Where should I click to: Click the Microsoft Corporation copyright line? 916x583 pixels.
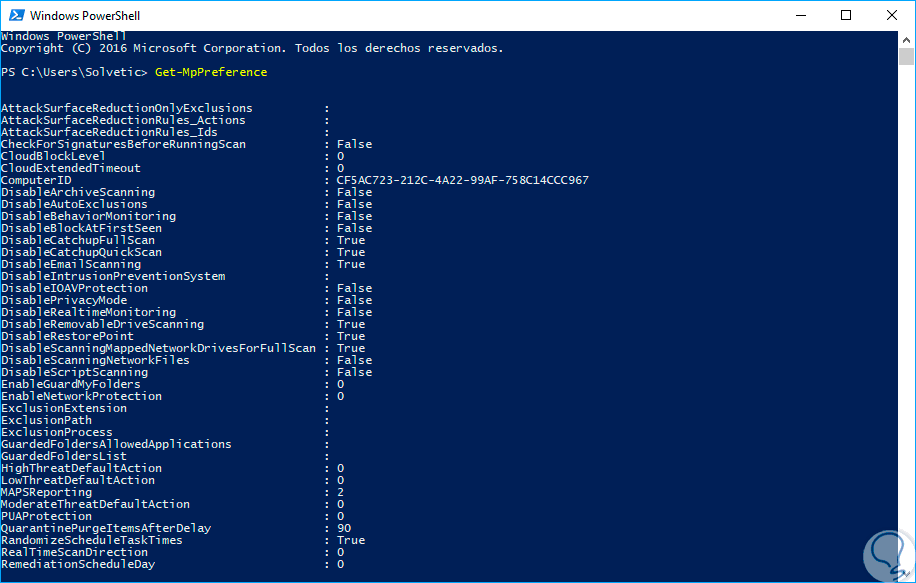(x=252, y=48)
